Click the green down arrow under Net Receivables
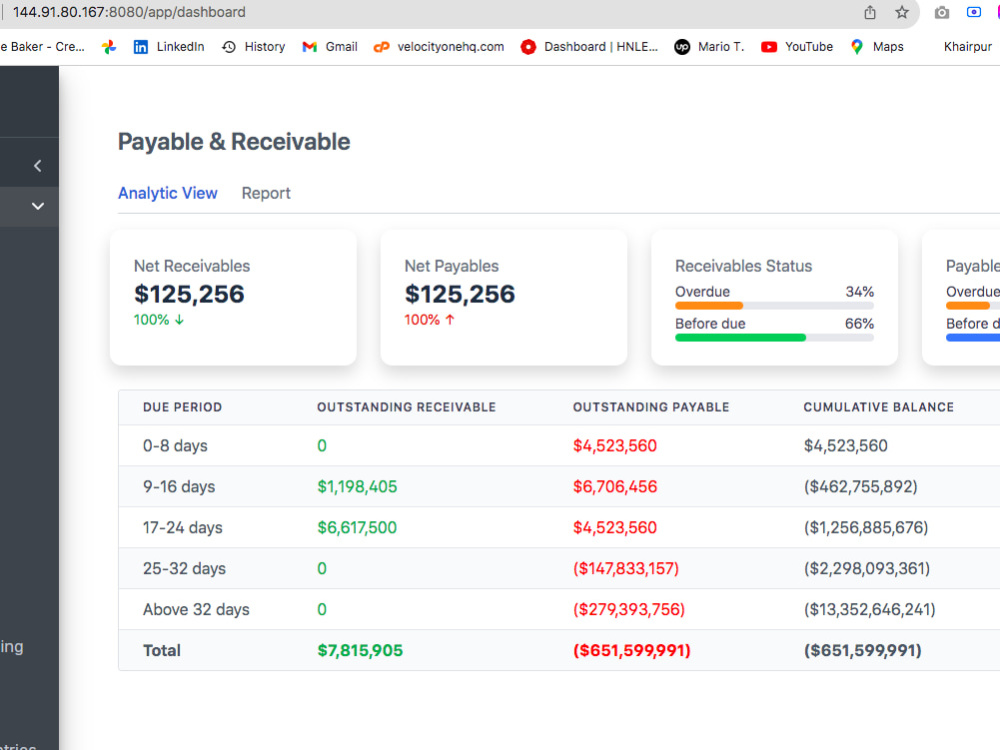 point(179,320)
